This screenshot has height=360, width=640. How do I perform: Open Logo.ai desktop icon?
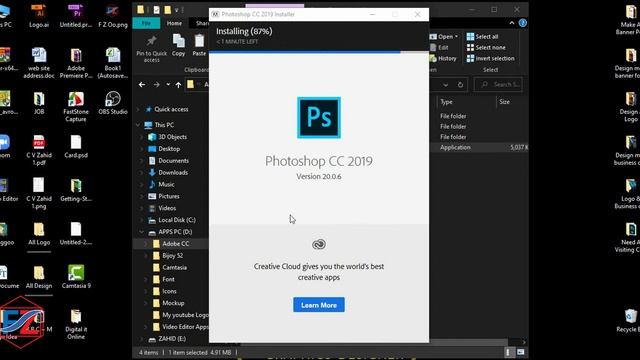pyautogui.click(x=39, y=16)
